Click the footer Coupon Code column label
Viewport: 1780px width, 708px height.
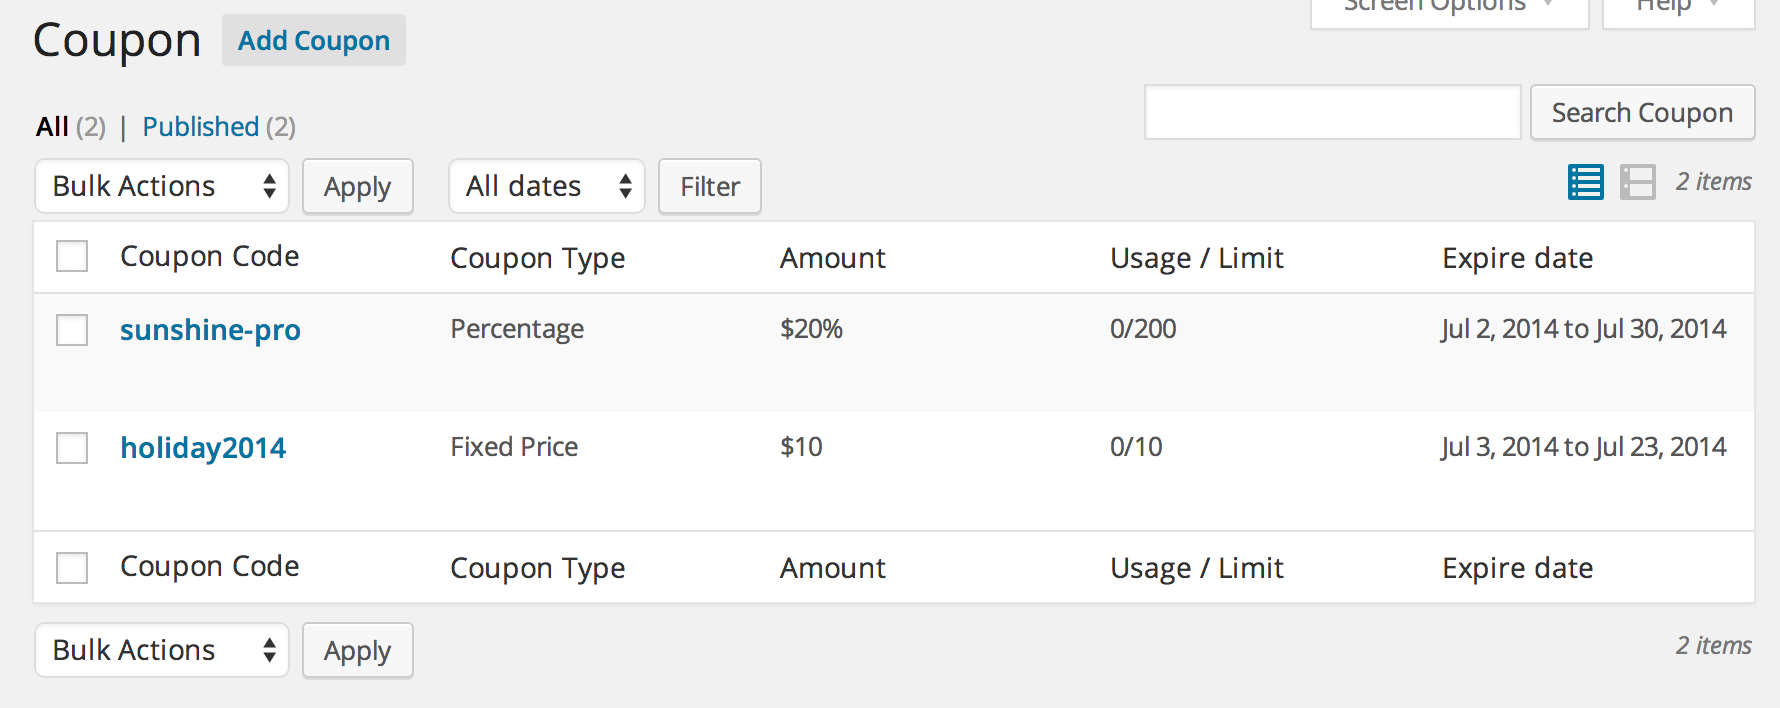(x=210, y=566)
